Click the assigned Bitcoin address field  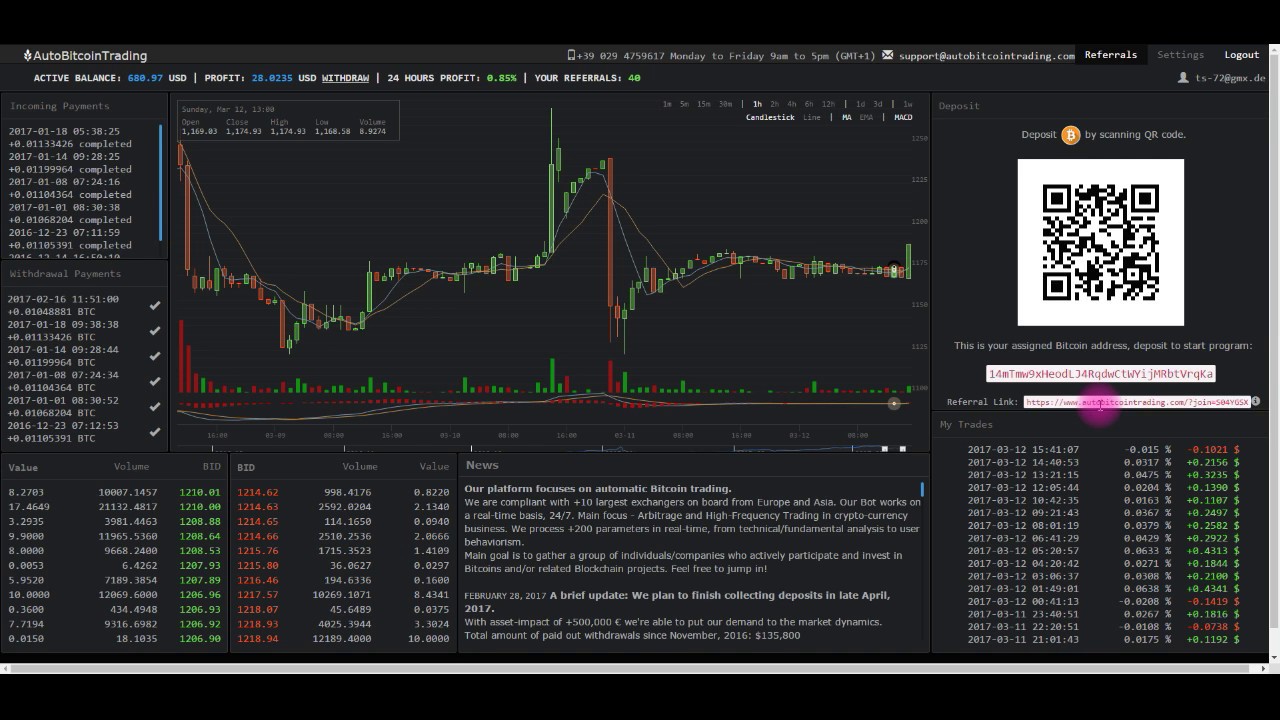click(1100, 374)
